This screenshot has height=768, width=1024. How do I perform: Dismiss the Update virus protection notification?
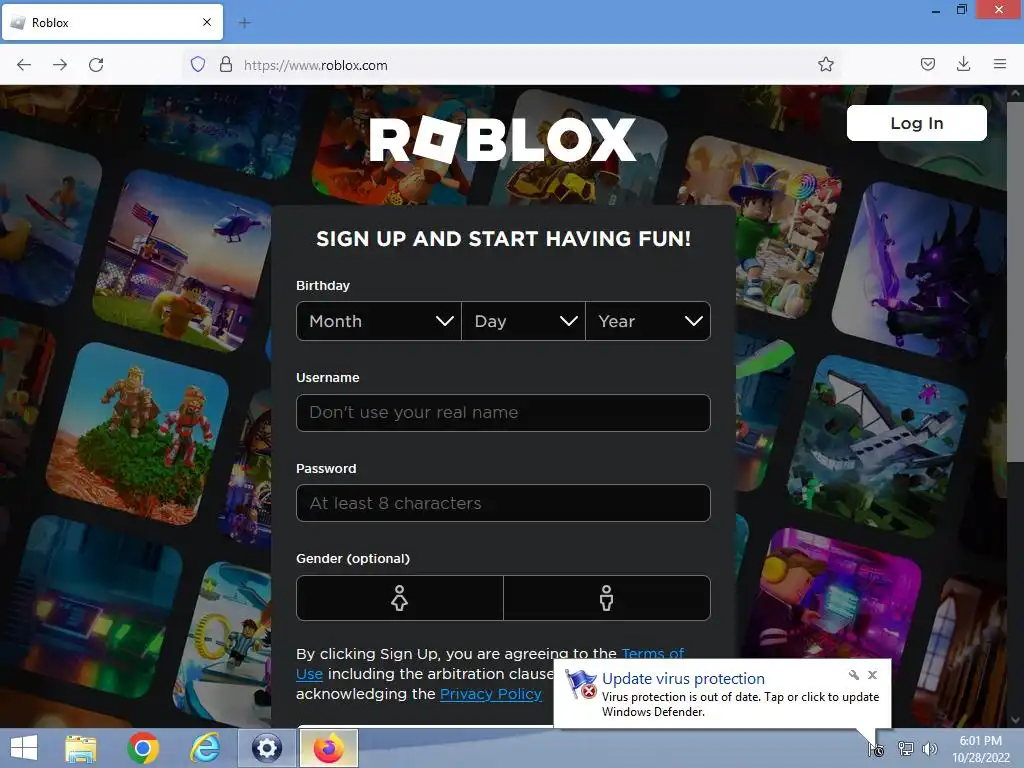pos(872,675)
